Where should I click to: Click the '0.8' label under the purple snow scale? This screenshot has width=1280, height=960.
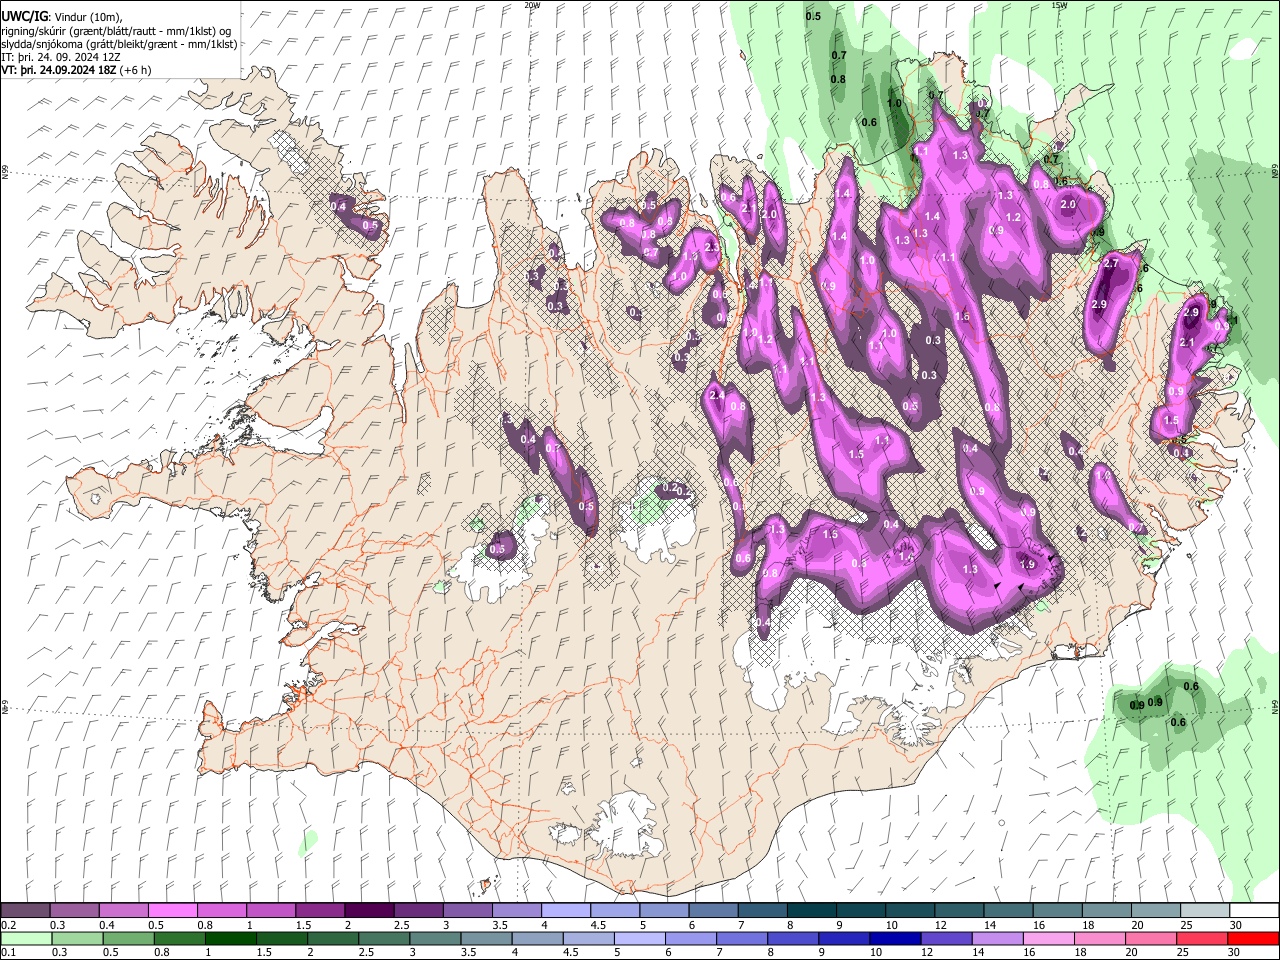pos(204,925)
